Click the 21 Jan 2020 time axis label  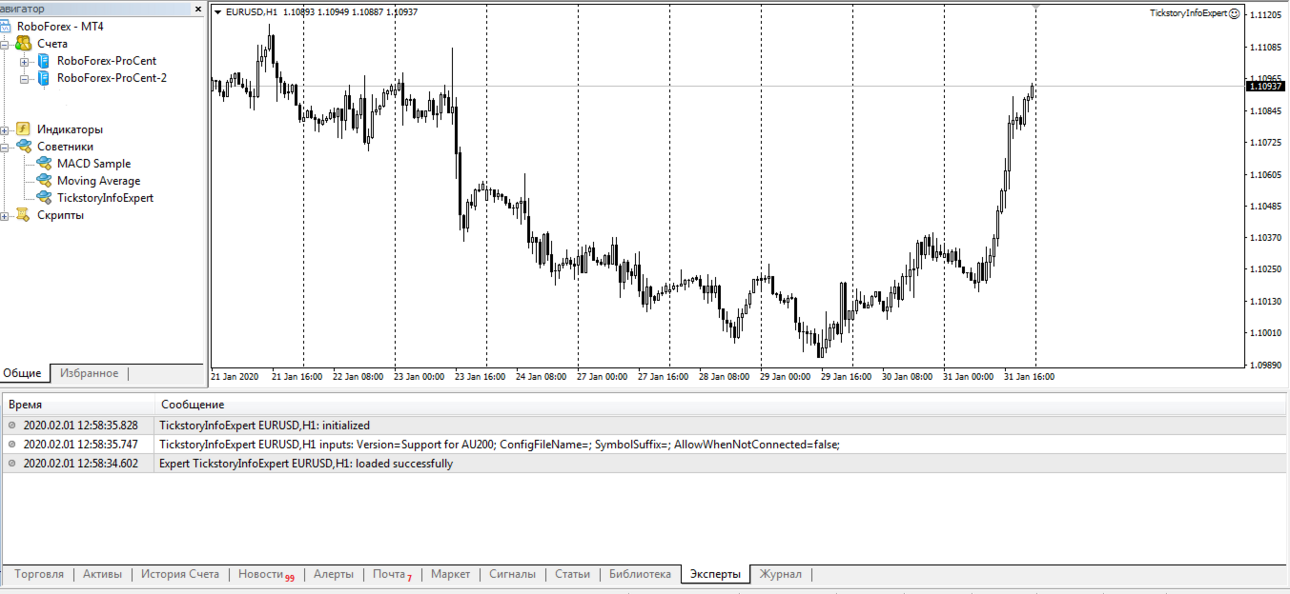coord(235,377)
